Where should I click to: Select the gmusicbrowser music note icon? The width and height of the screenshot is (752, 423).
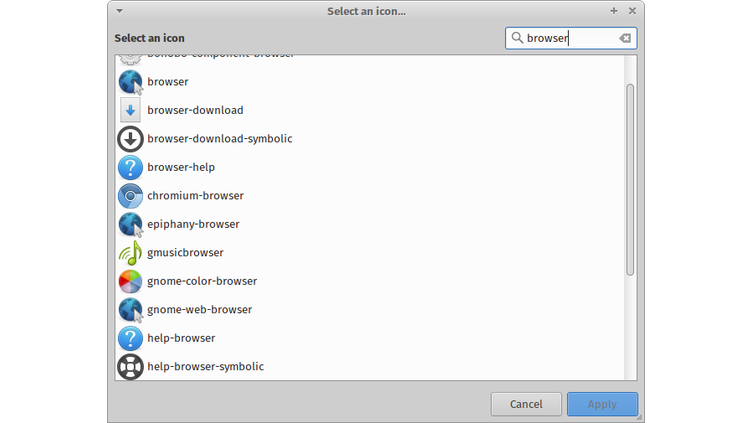pos(131,253)
